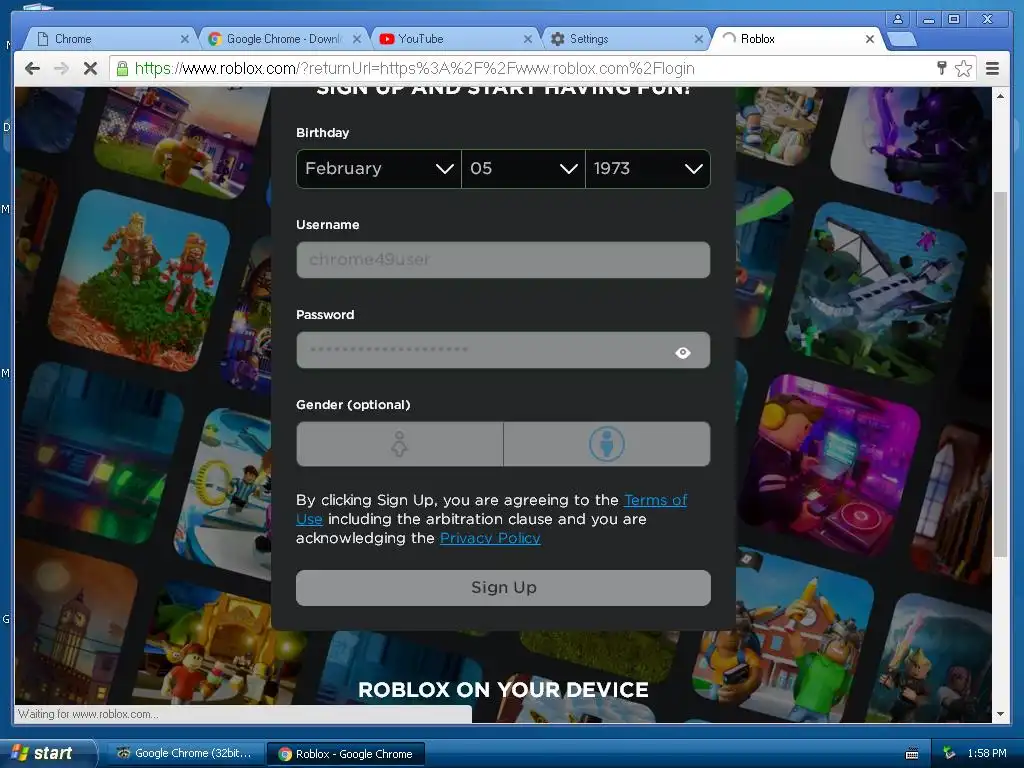The width and height of the screenshot is (1024, 768).
Task: Open the Privacy Policy link
Action: (490, 538)
